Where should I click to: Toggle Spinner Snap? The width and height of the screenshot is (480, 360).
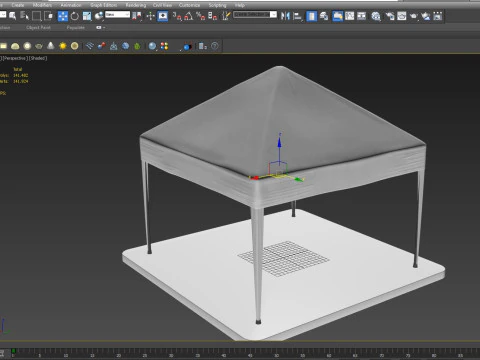[x=213, y=16]
